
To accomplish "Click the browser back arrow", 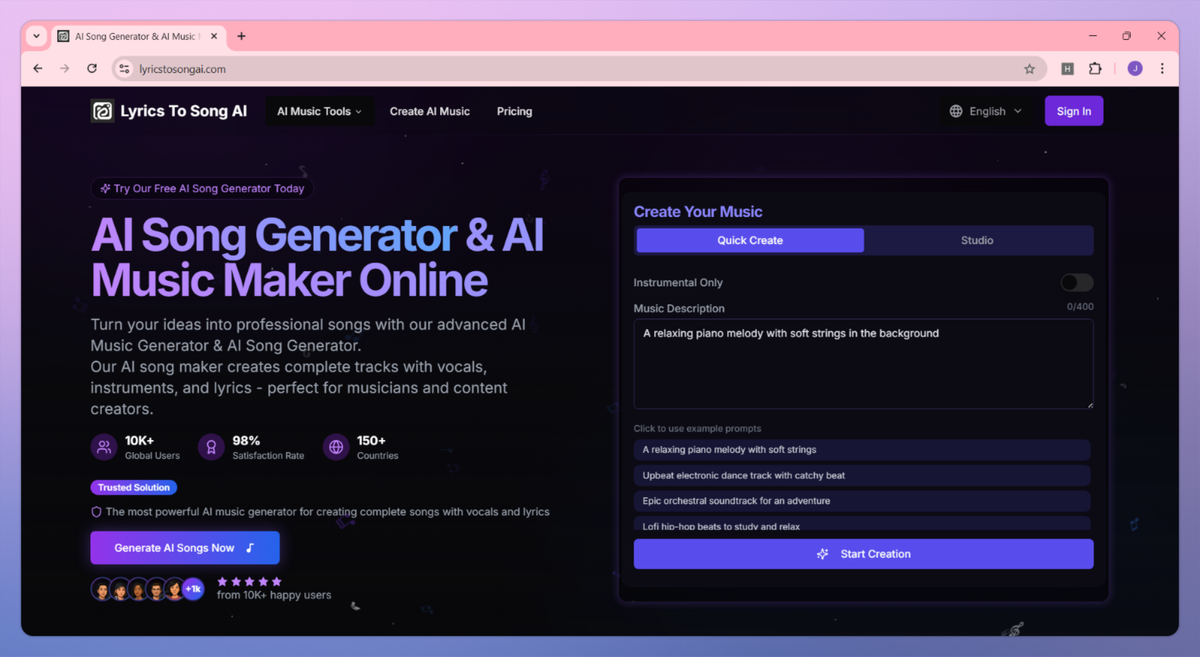I will [x=38, y=69].
